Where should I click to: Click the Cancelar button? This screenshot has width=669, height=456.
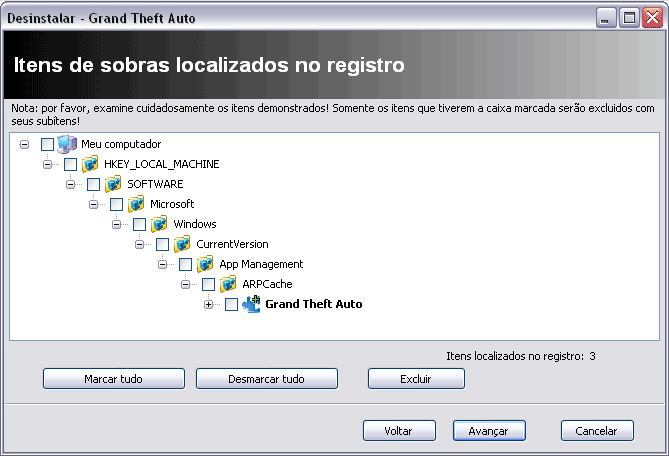pos(597,431)
